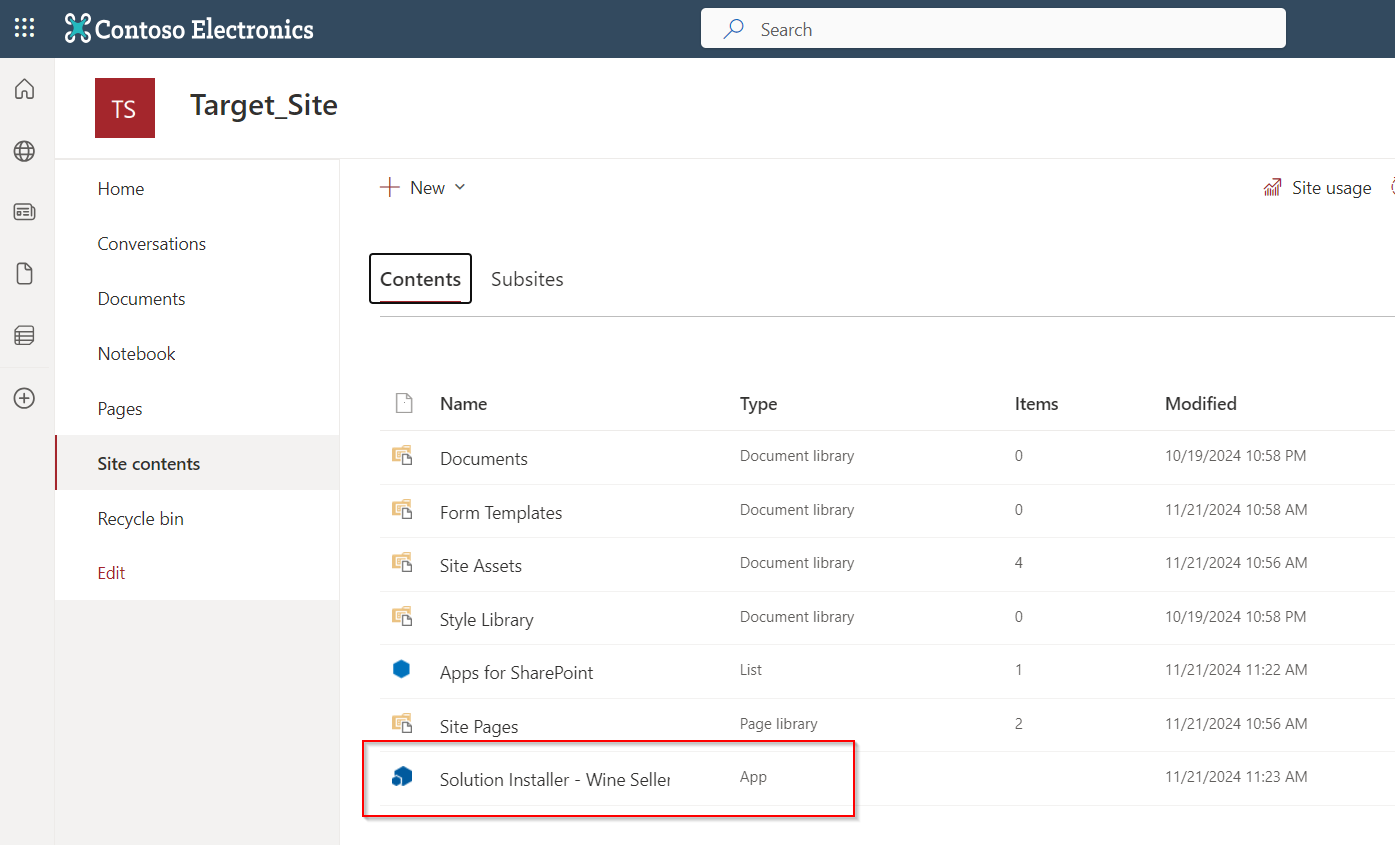Click the Contoso Electronics logo icon
This screenshot has height=845, width=1395.
pos(78,29)
